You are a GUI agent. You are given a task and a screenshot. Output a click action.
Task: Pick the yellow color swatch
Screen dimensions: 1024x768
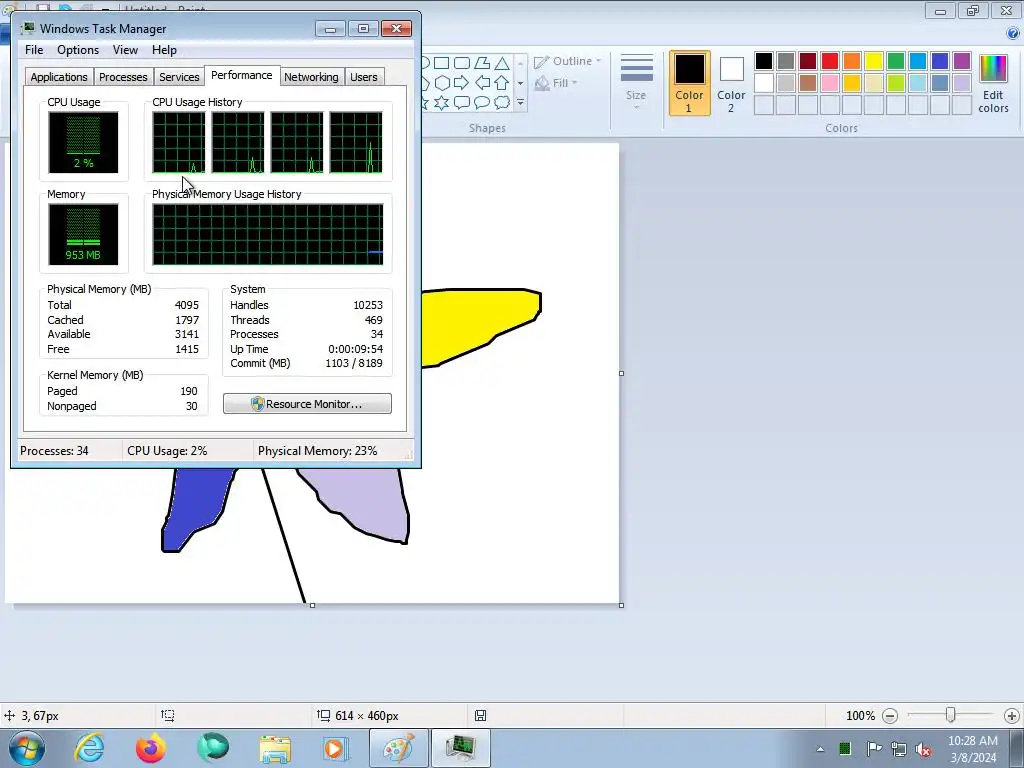coord(874,61)
